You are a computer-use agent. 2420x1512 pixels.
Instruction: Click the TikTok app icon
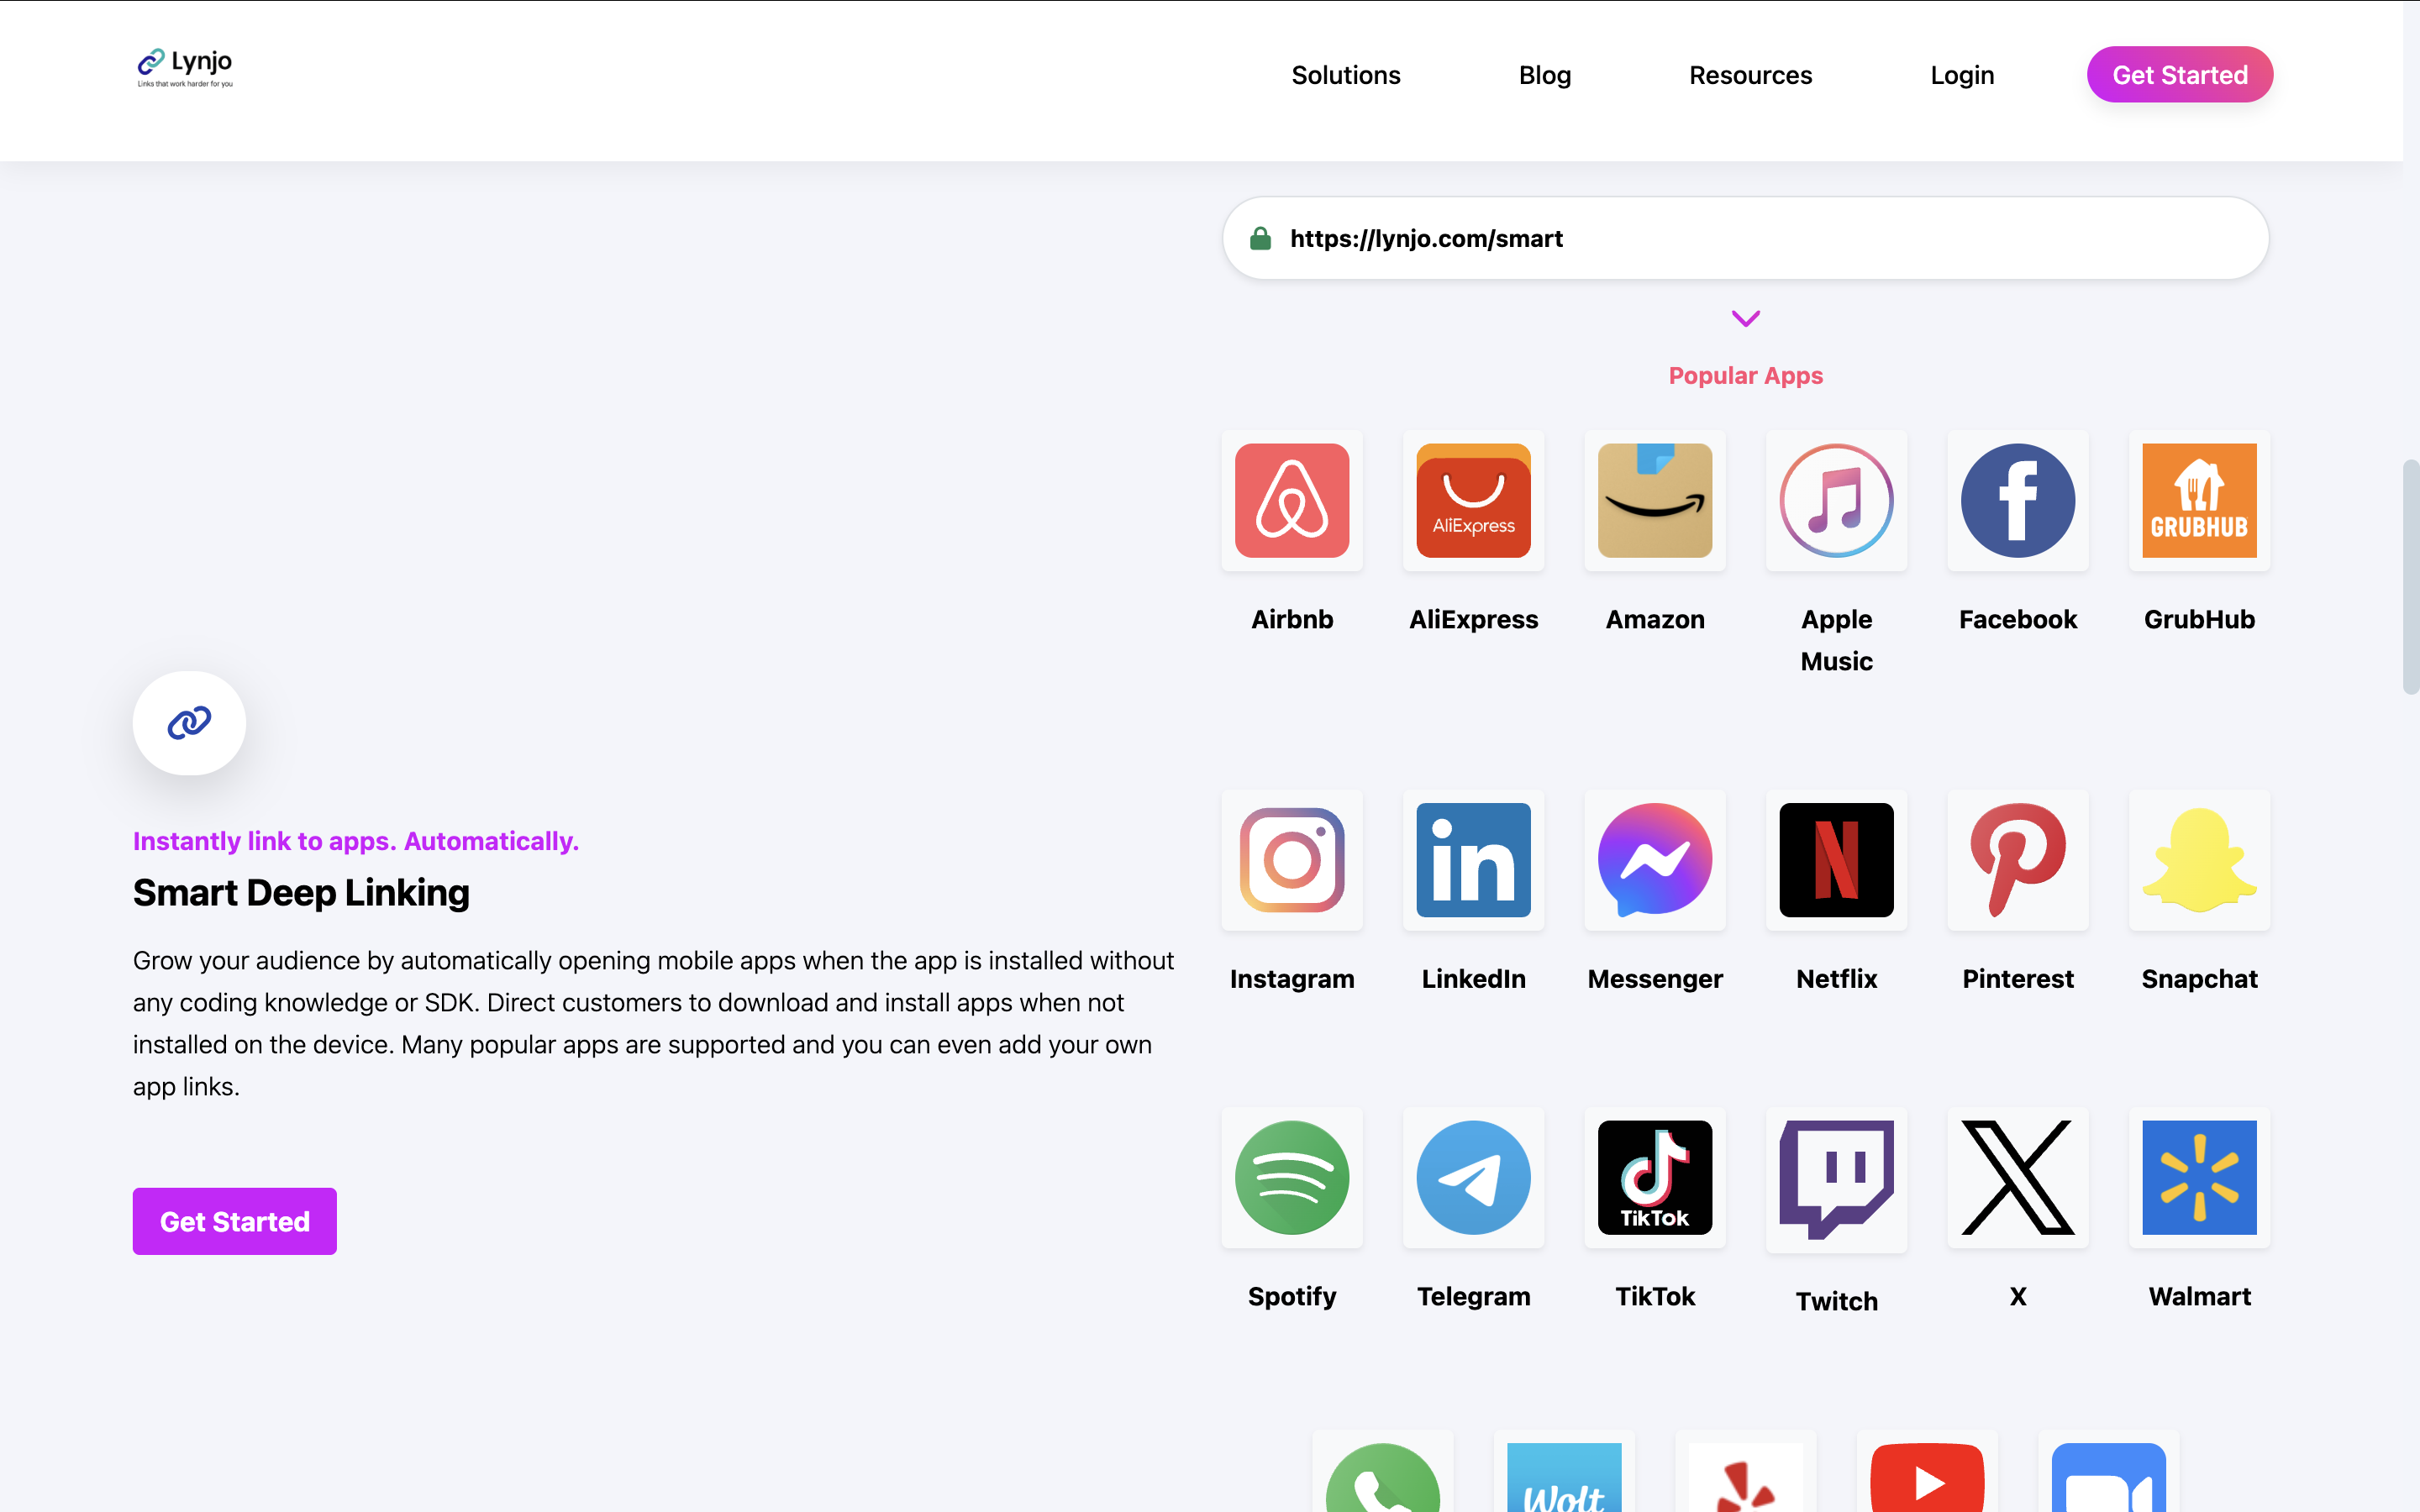[x=1655, y=1178]
